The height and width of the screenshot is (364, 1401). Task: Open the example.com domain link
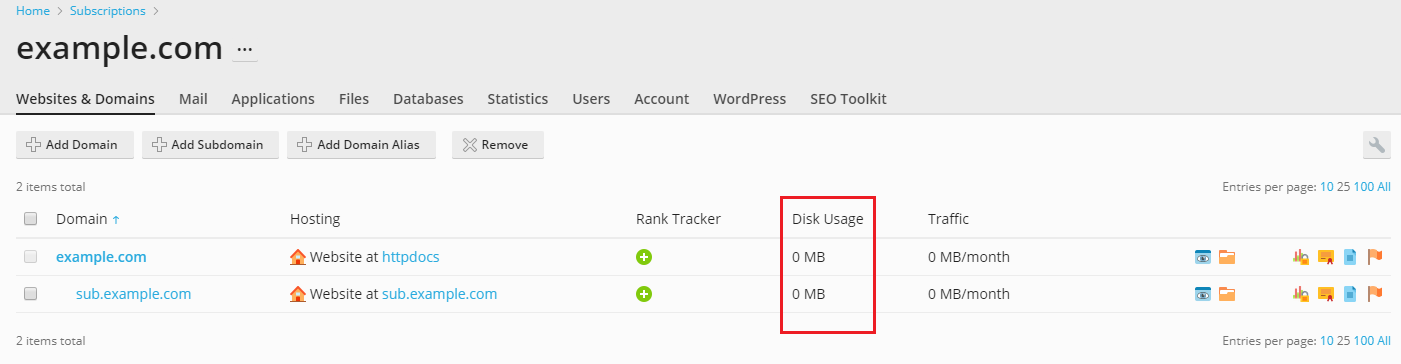[101, 257]
